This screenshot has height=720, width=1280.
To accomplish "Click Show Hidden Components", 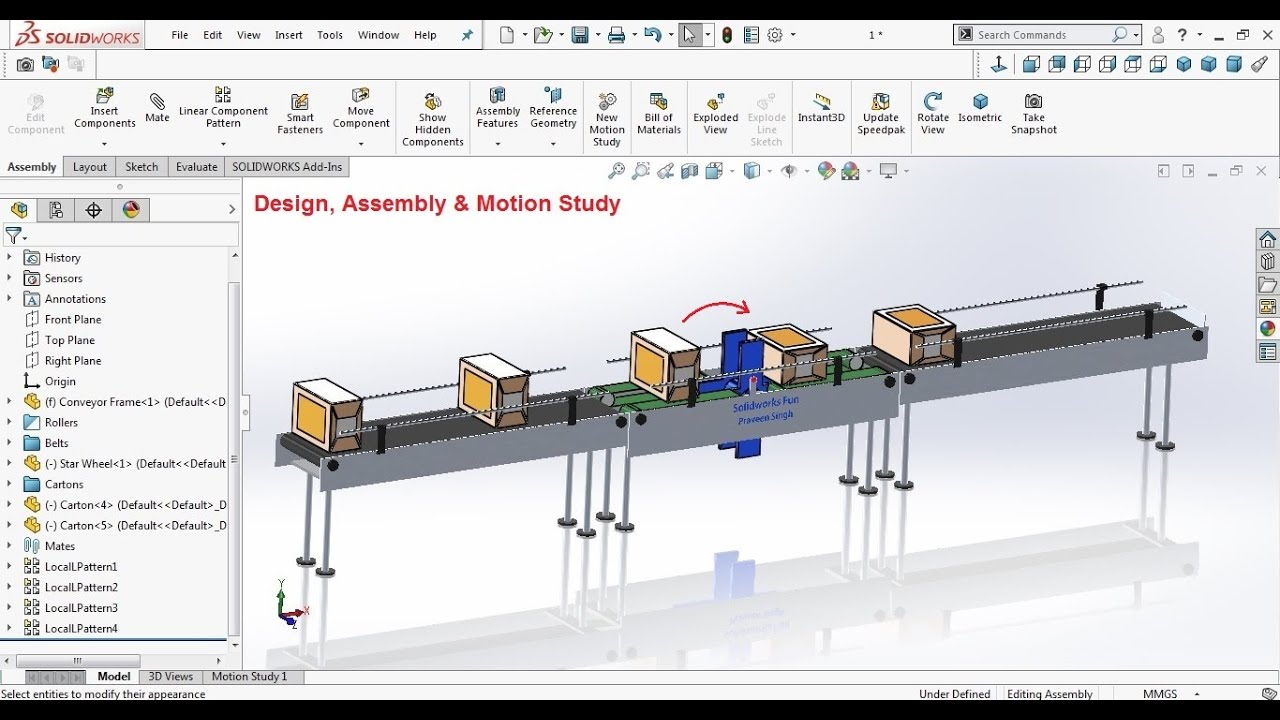I will click(433, 120).
